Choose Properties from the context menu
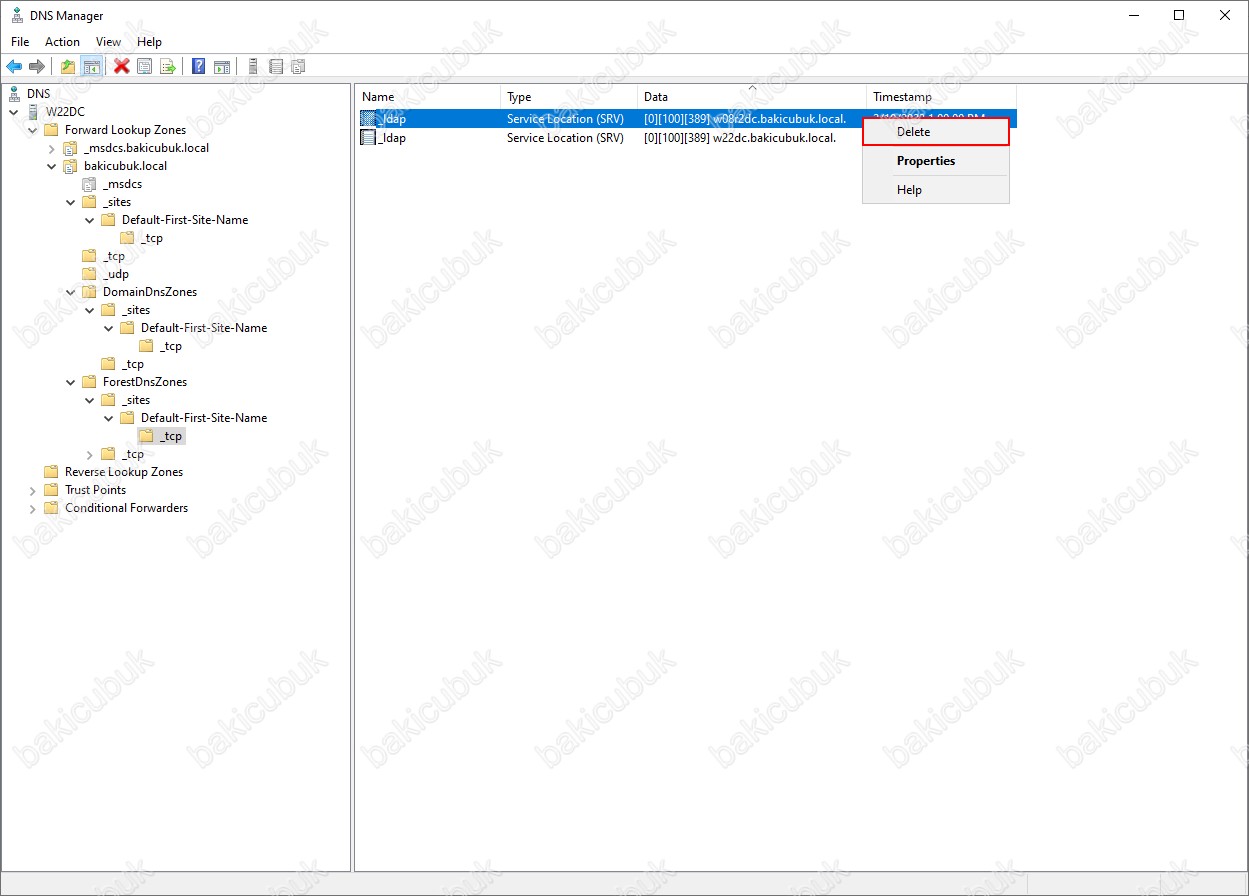 coord(936,161)
